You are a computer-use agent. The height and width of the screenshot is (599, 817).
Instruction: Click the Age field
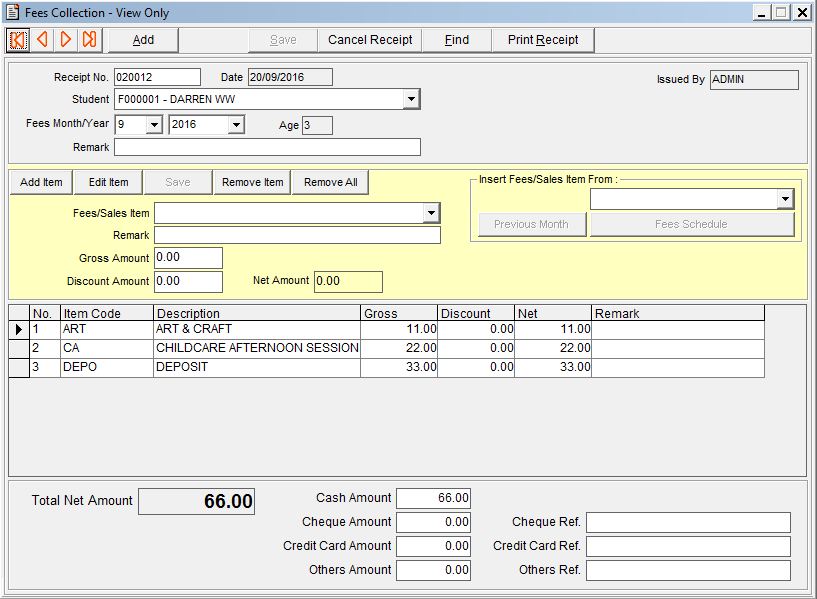(317, 126)
